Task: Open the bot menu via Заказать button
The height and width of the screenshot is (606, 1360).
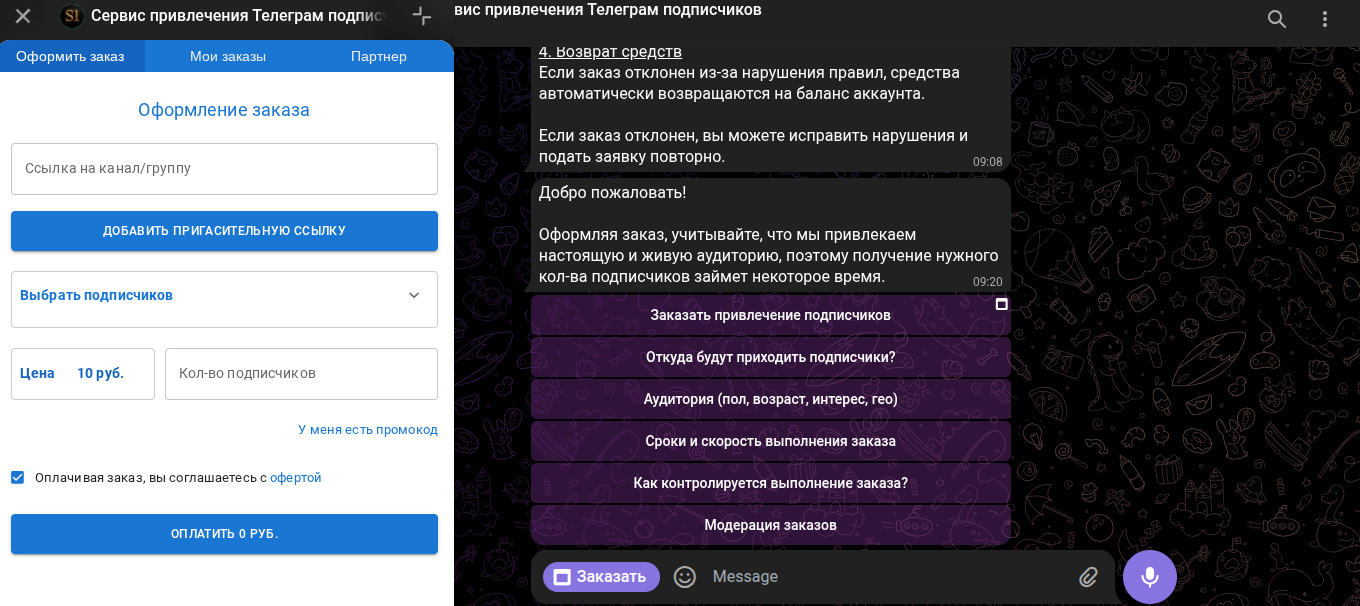Action: click(600, 577)
